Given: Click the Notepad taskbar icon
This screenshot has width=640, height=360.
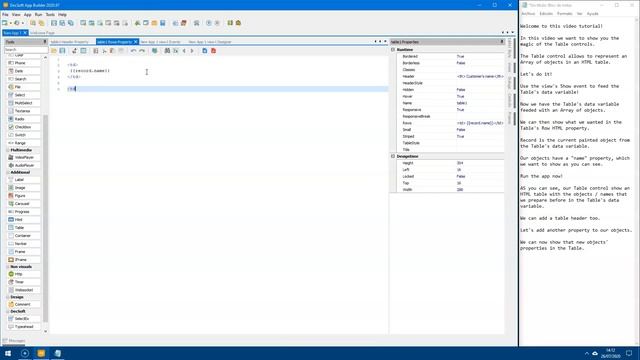Looking at the screenshot, I should point(58,353).
